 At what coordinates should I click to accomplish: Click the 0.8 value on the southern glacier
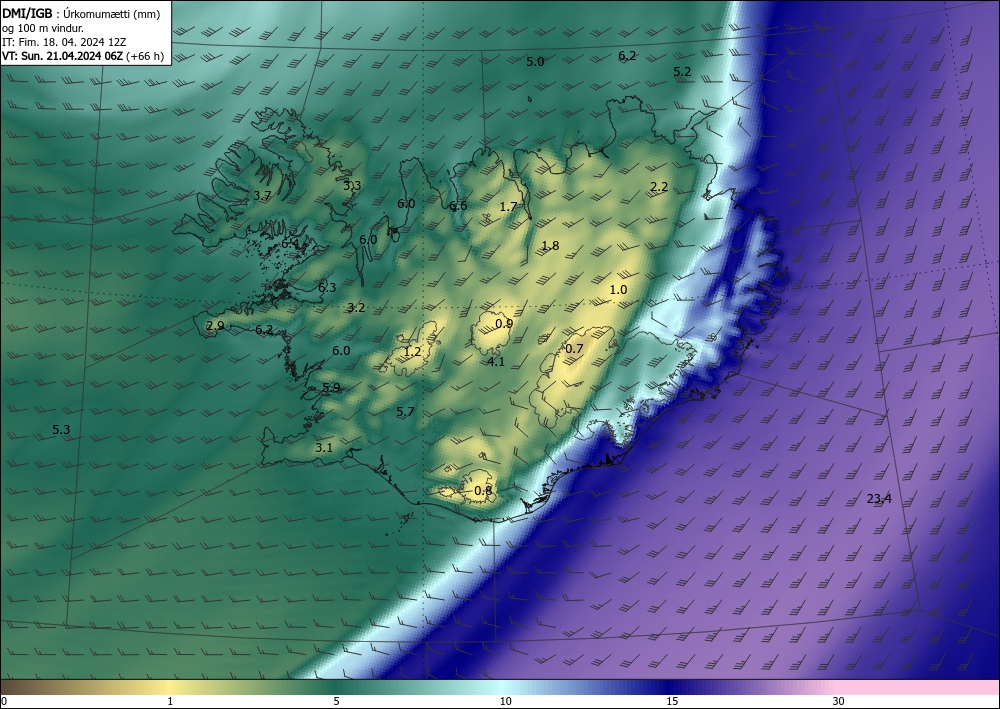pyautogui.click(x=483, y=490)
